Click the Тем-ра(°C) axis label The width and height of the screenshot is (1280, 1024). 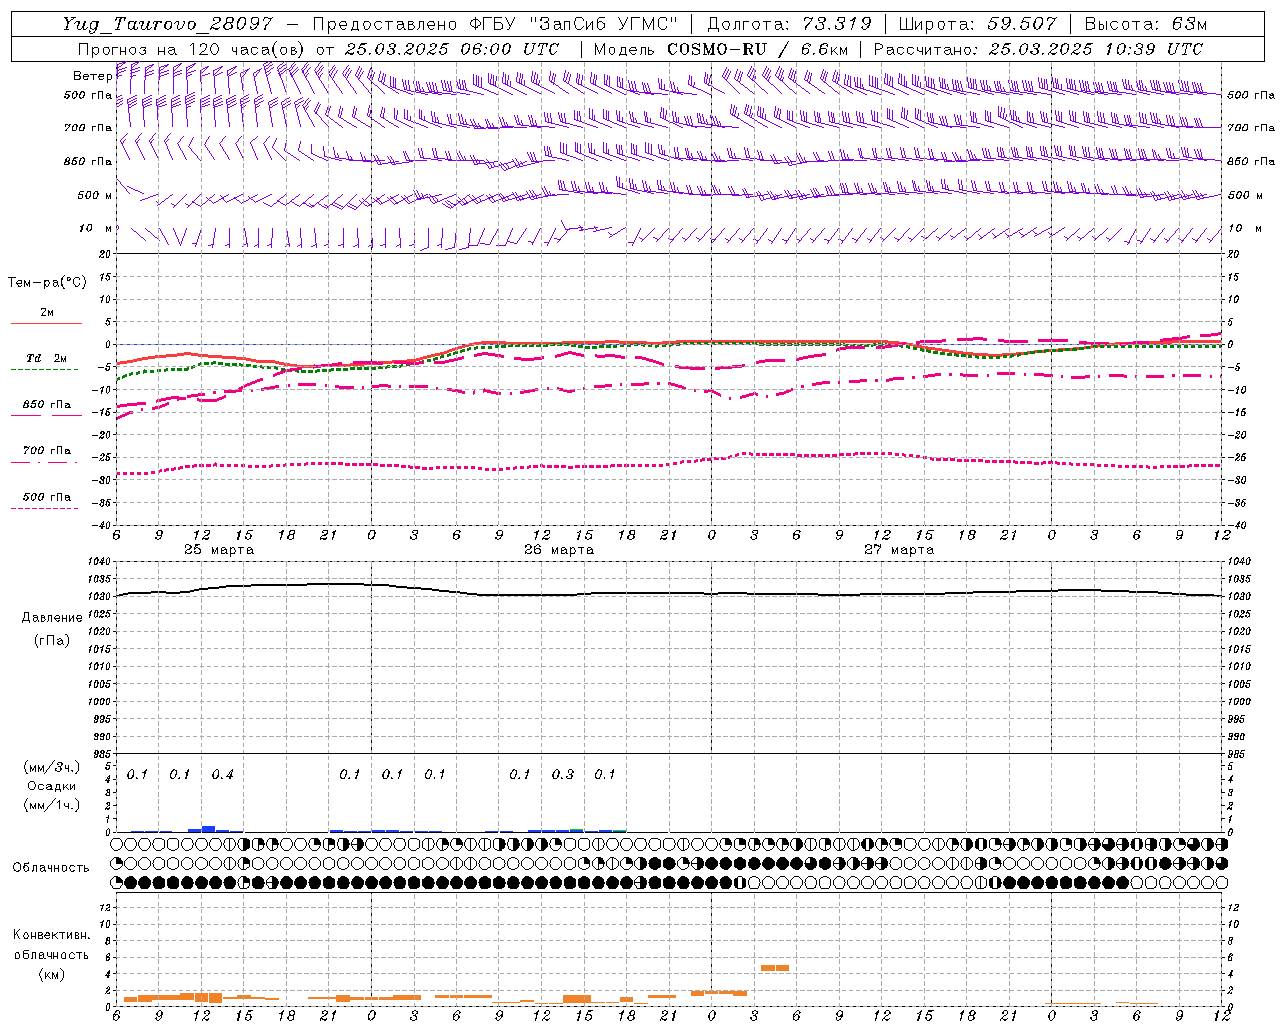click(47, 283)
